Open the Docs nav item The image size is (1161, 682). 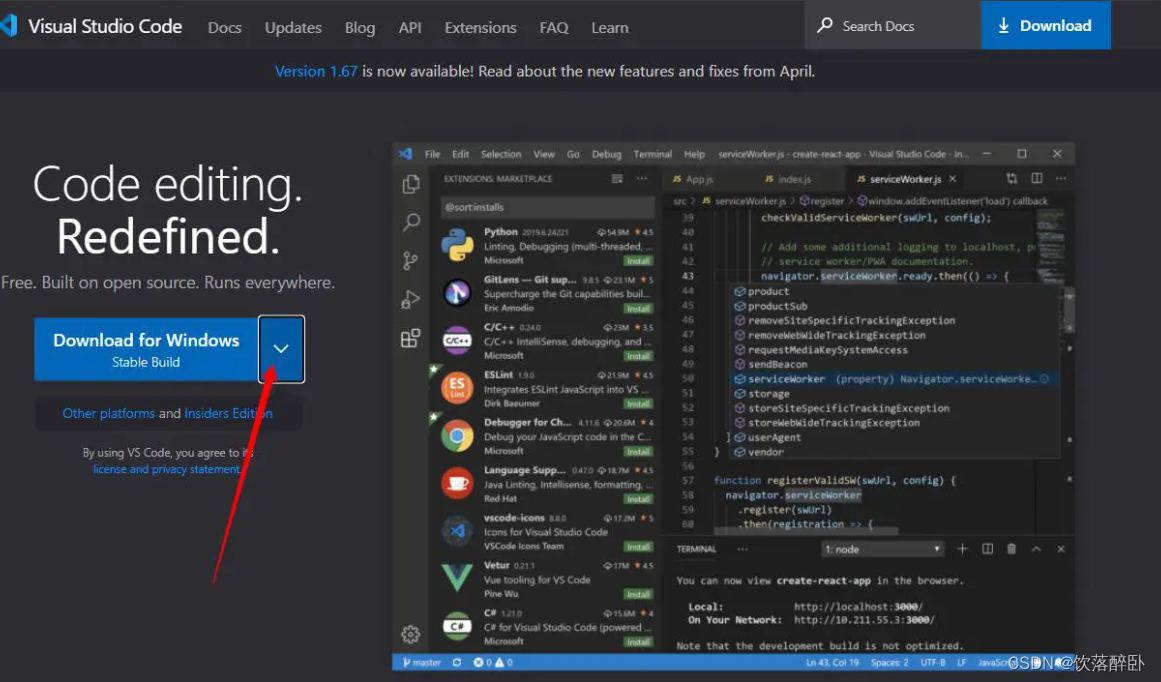tap(224, 27)
